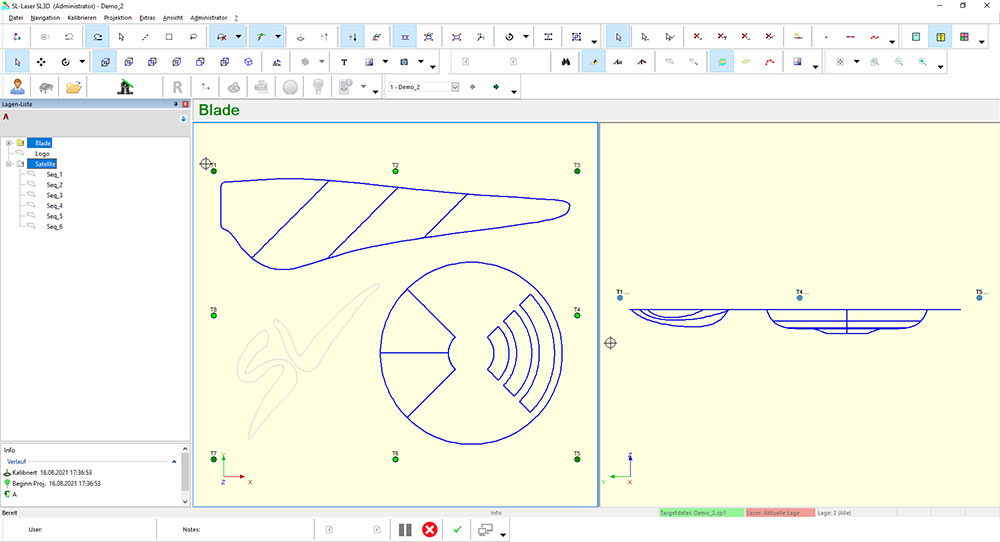Click target point T4 in left view

pos(577,315)
